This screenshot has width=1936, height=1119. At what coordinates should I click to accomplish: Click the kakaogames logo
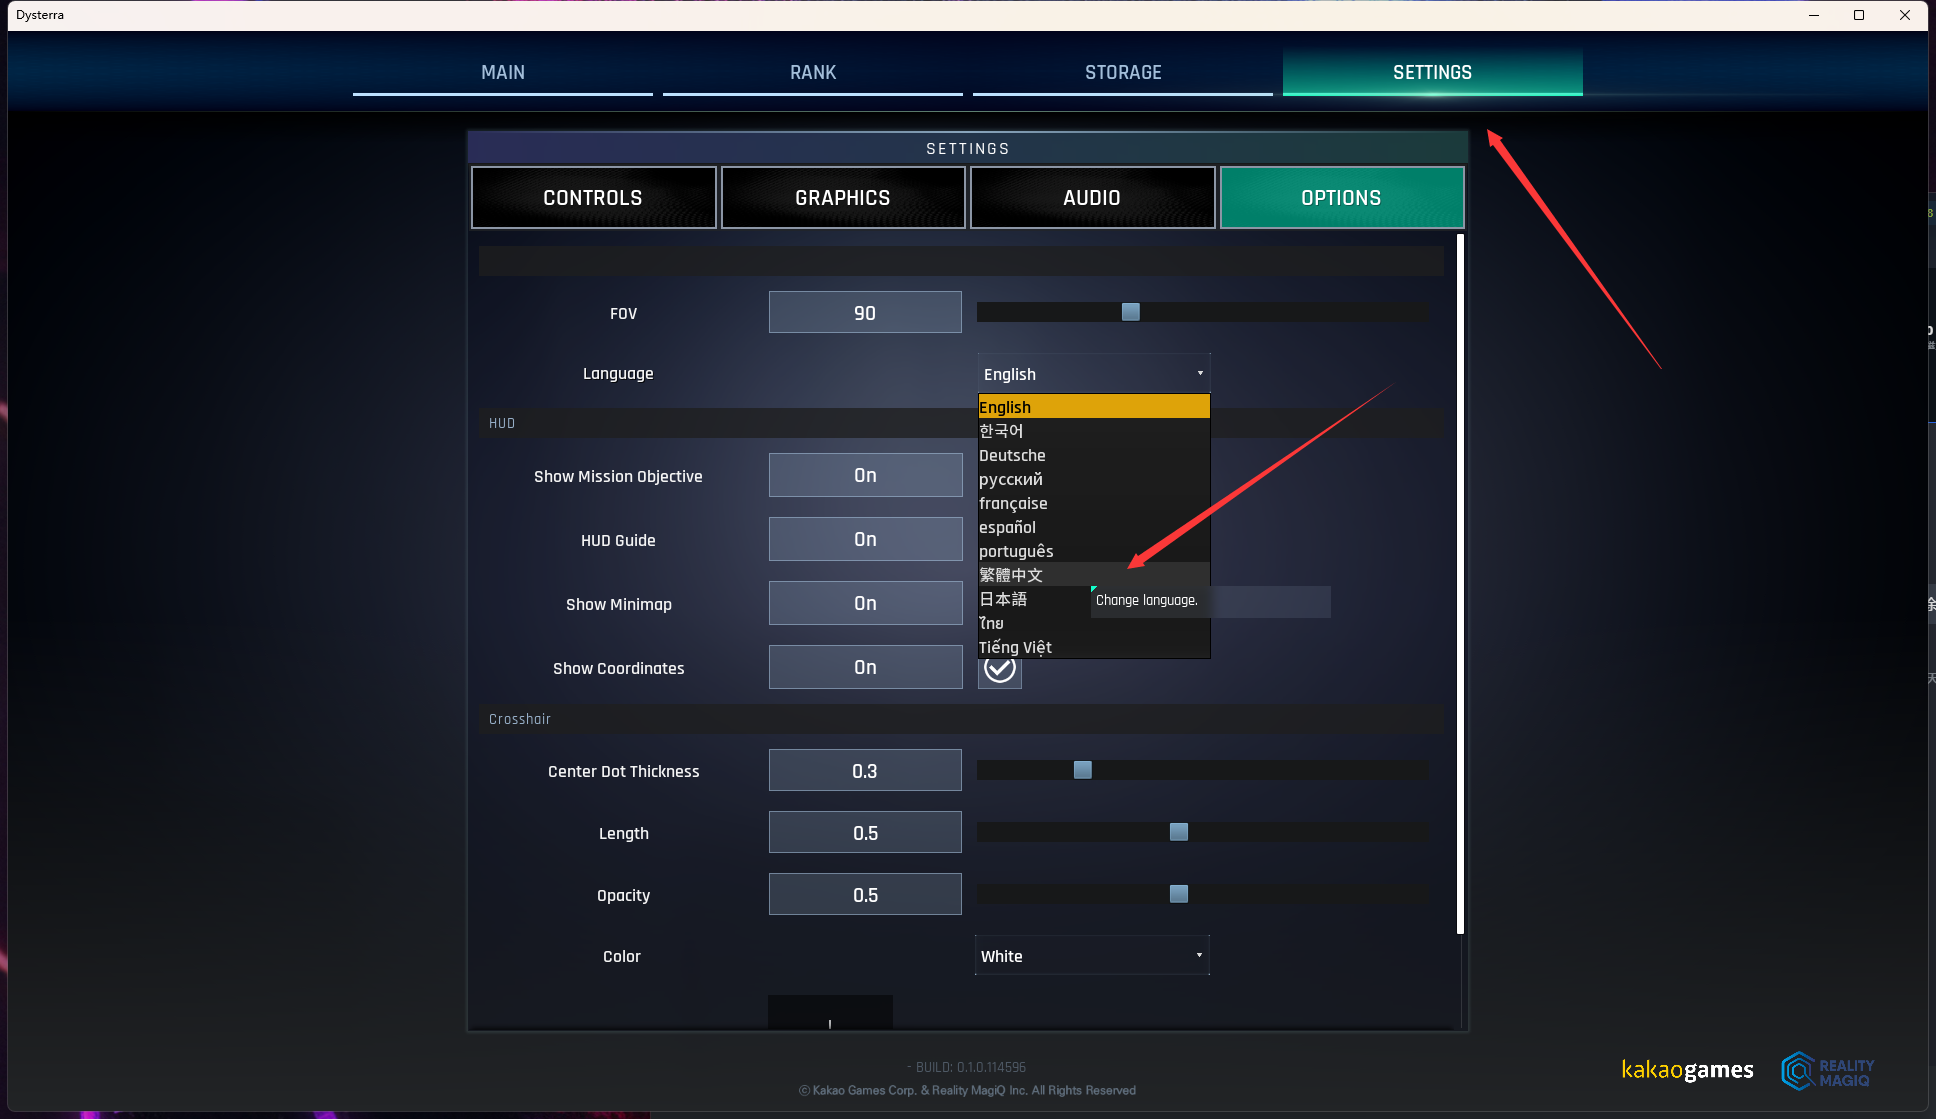click(1687, 1070)
